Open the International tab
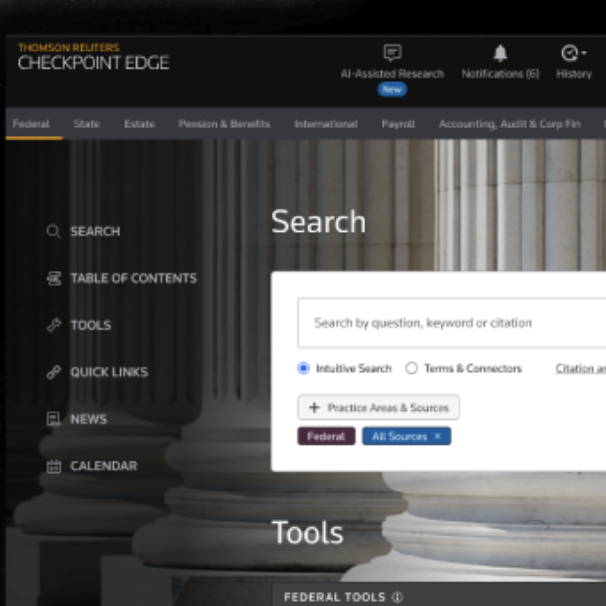Image resolution: width=606 pixels, height=606 pixels. tap(326, 124)
